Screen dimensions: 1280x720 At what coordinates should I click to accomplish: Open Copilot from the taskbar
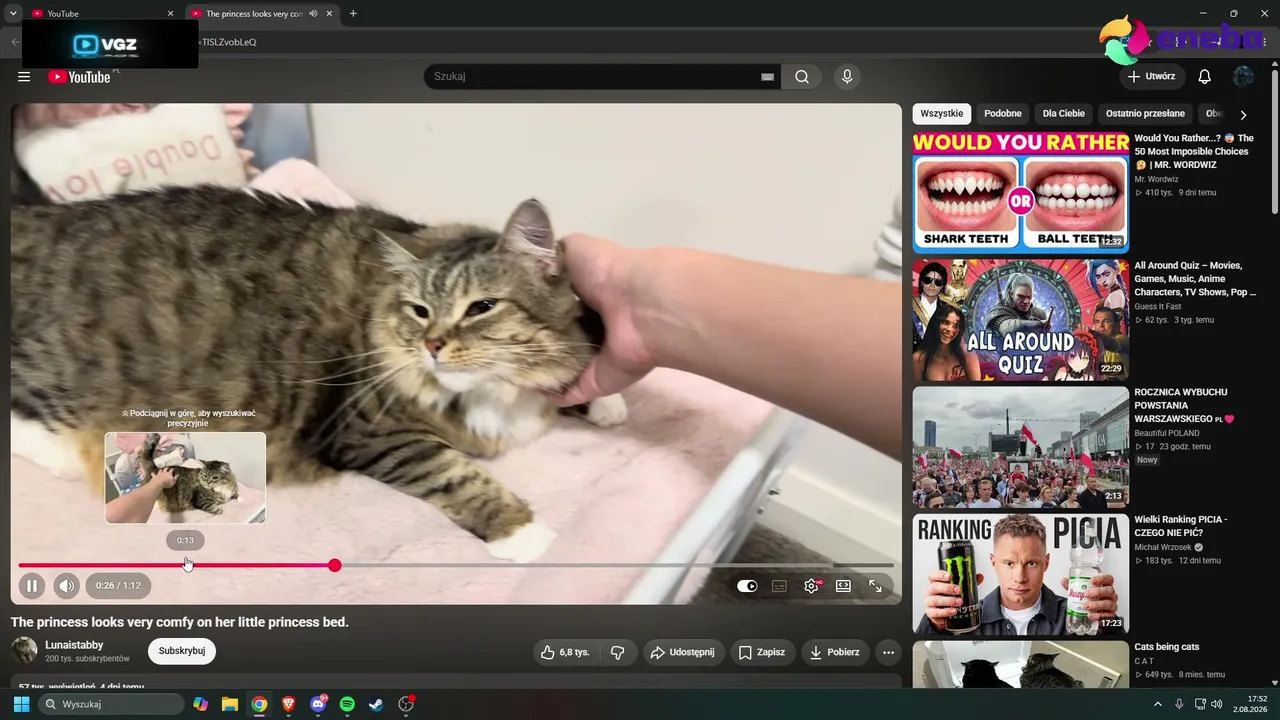[201, 704]
